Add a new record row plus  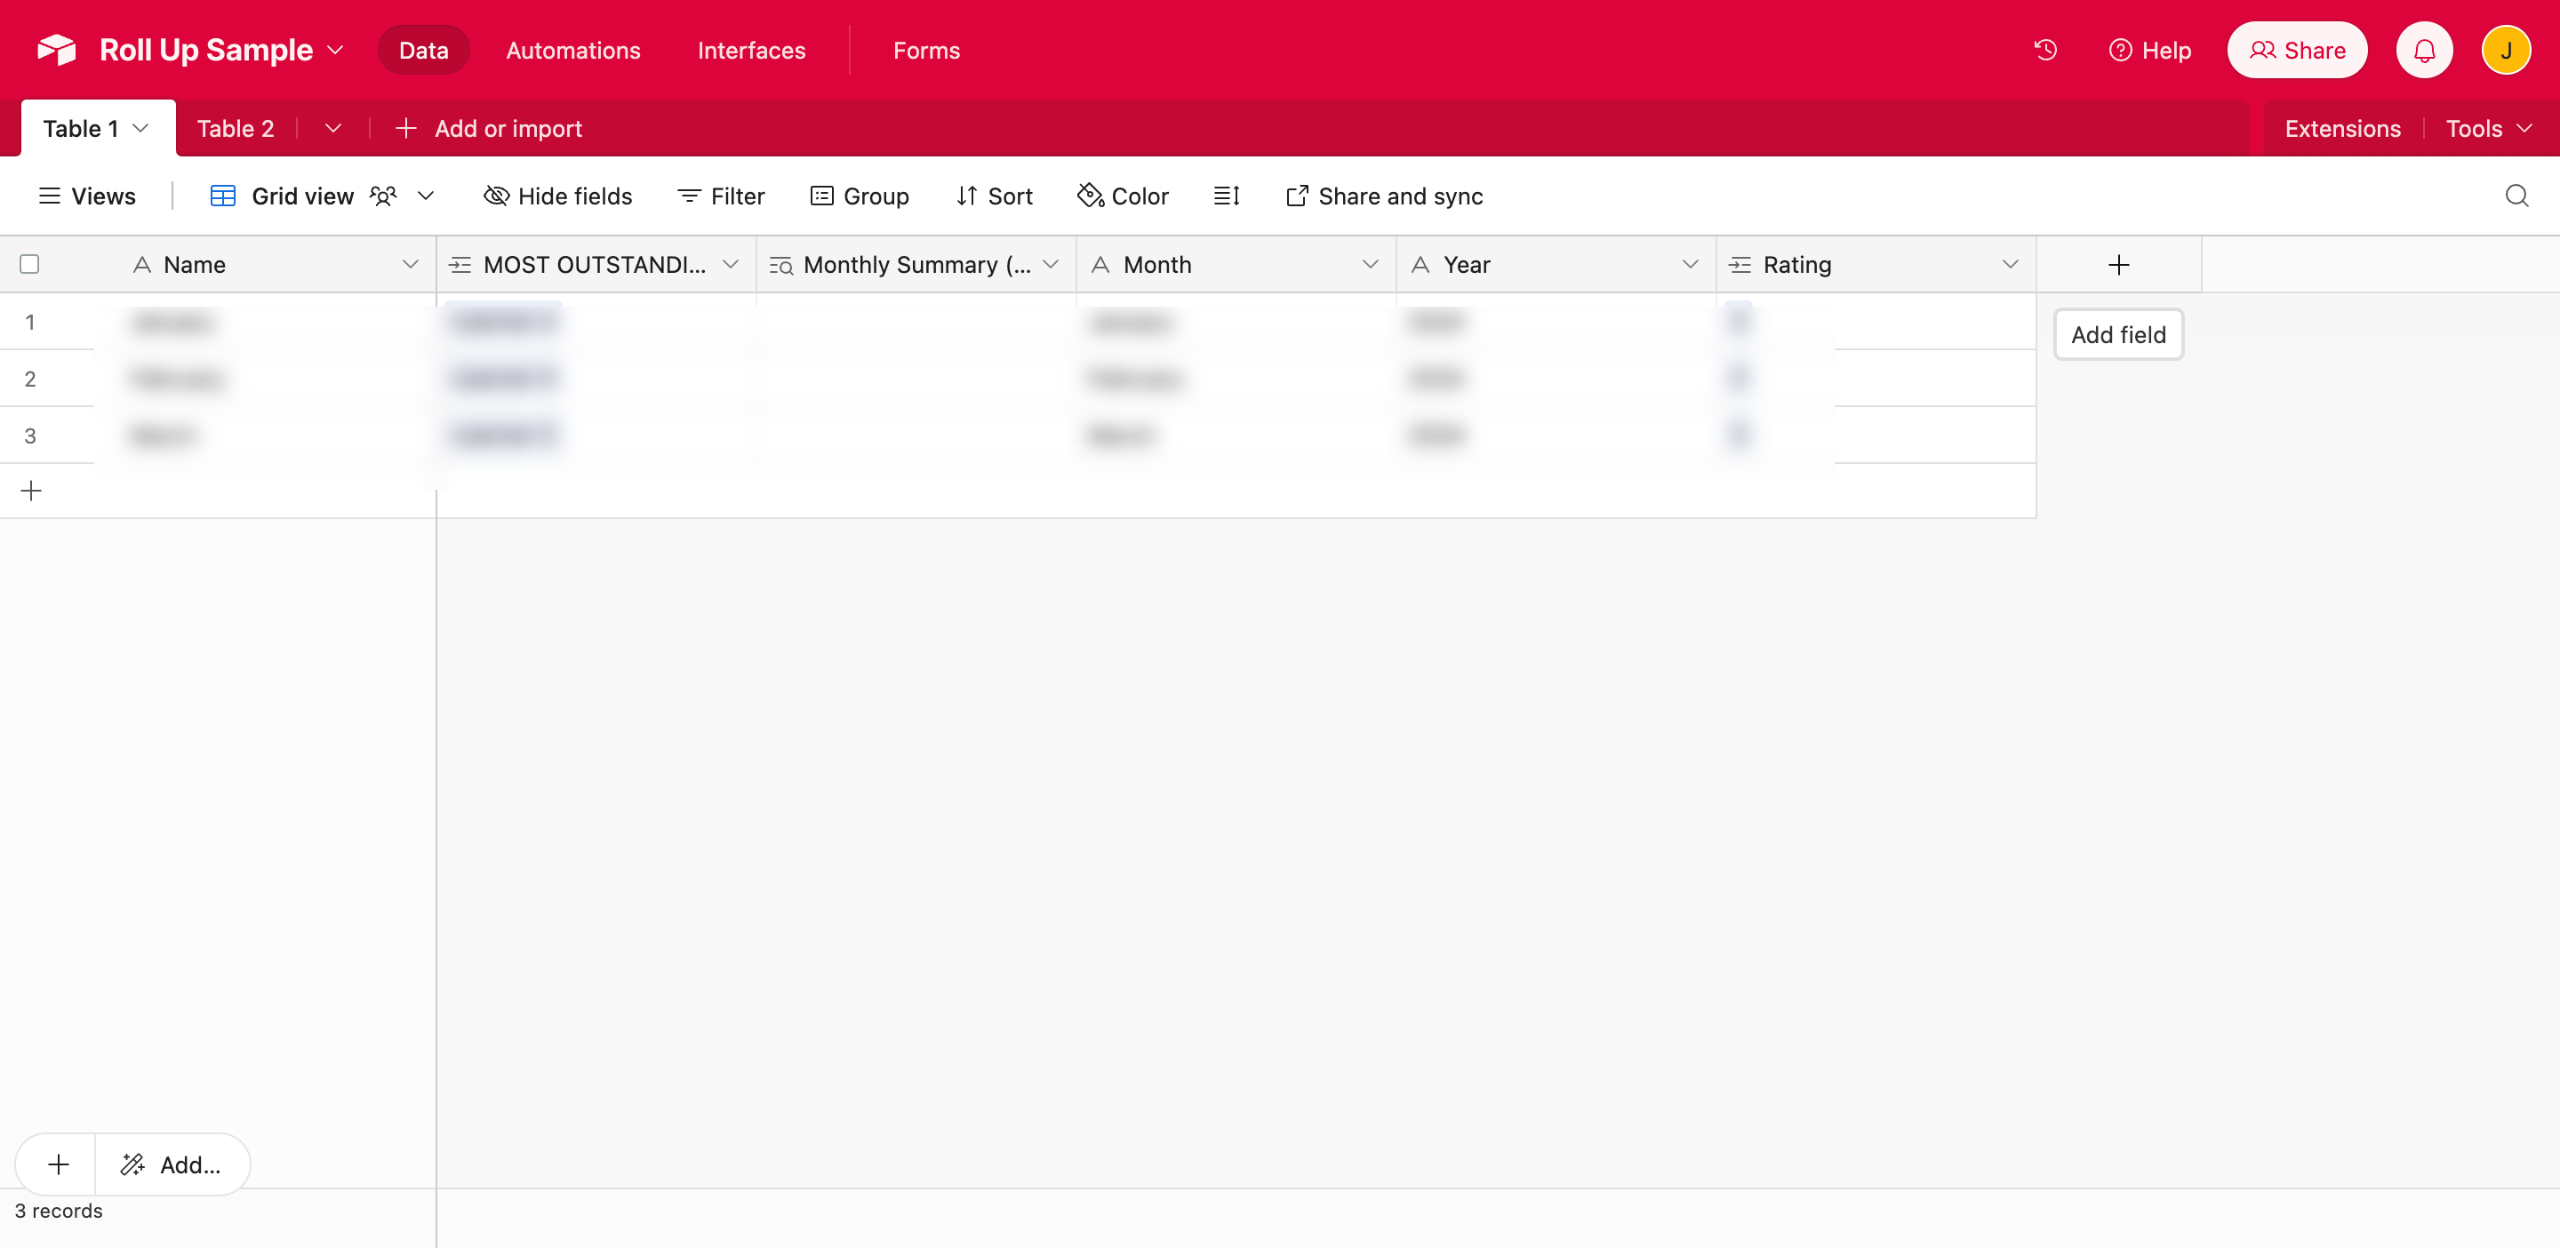pos(31,491)
